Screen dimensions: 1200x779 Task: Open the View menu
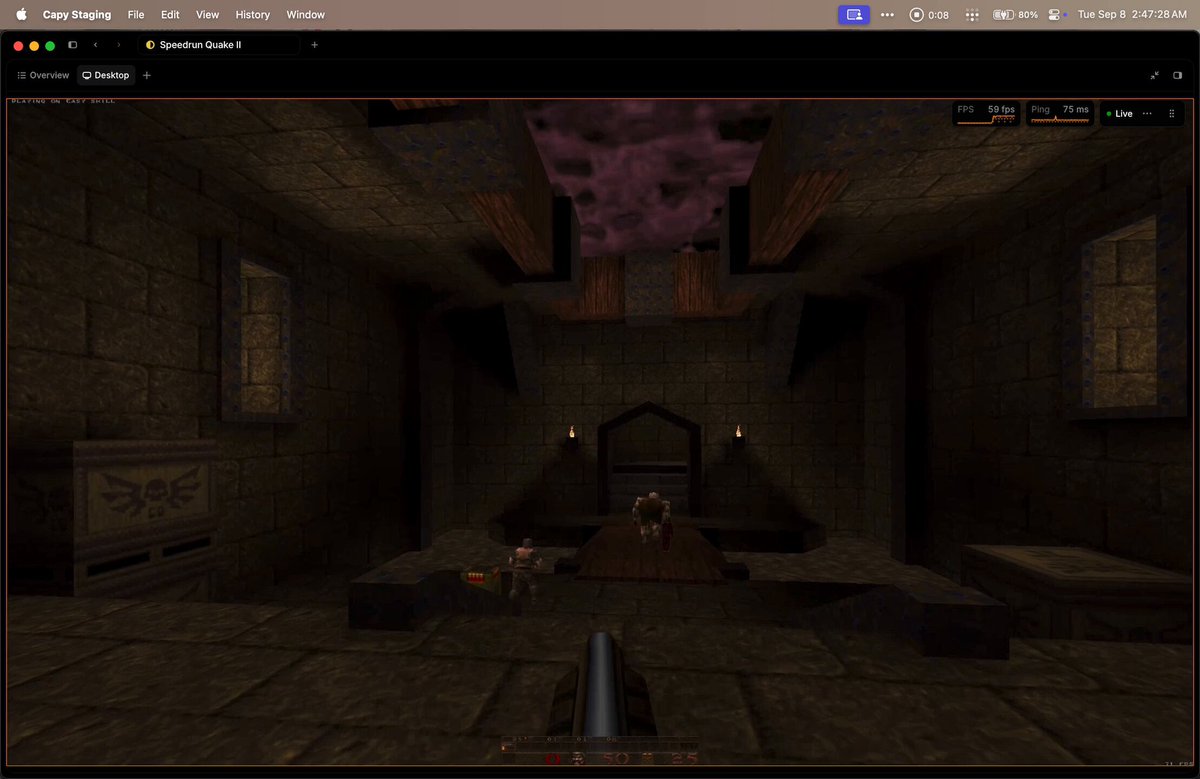[207, 15]
